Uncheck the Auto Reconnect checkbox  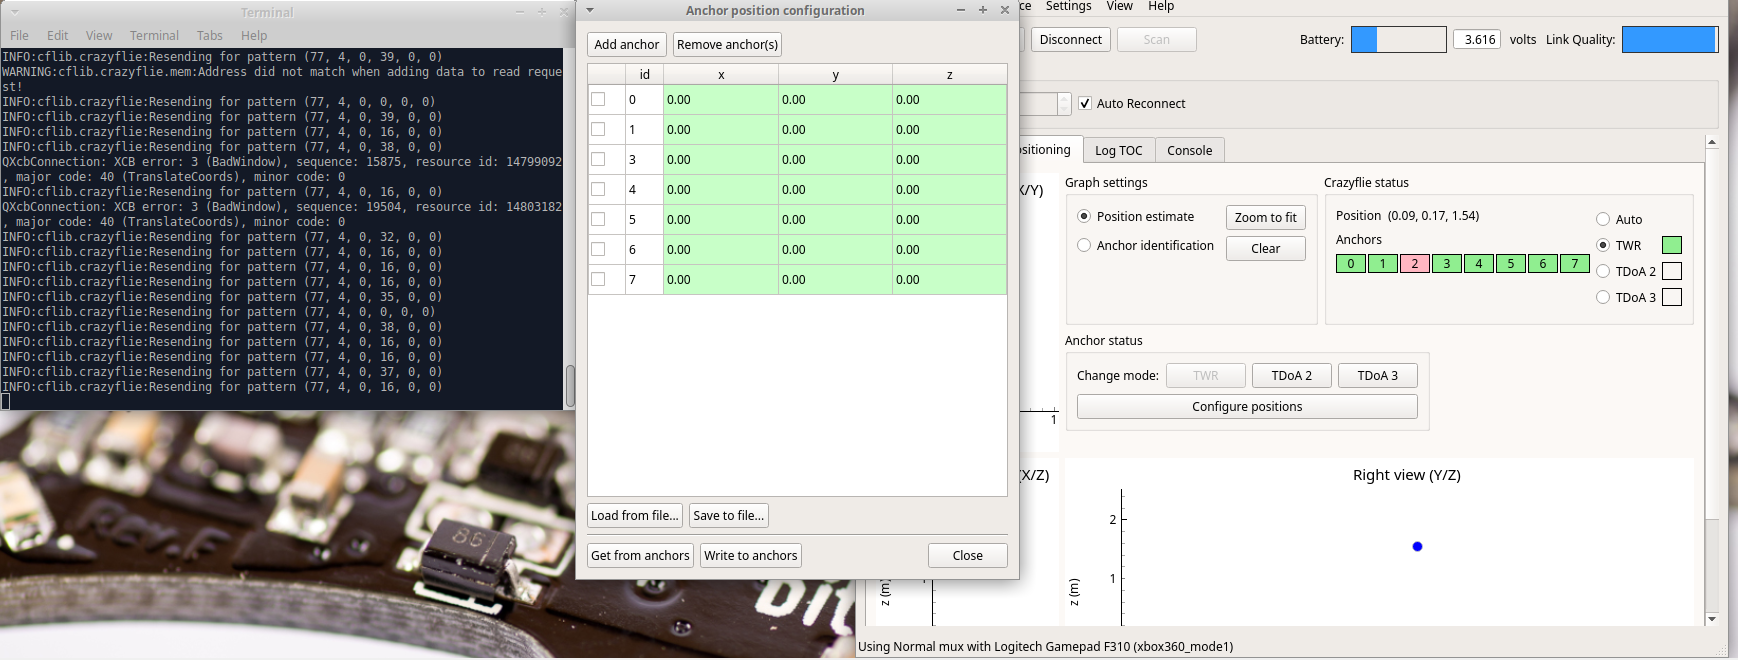coord(1085,104)
